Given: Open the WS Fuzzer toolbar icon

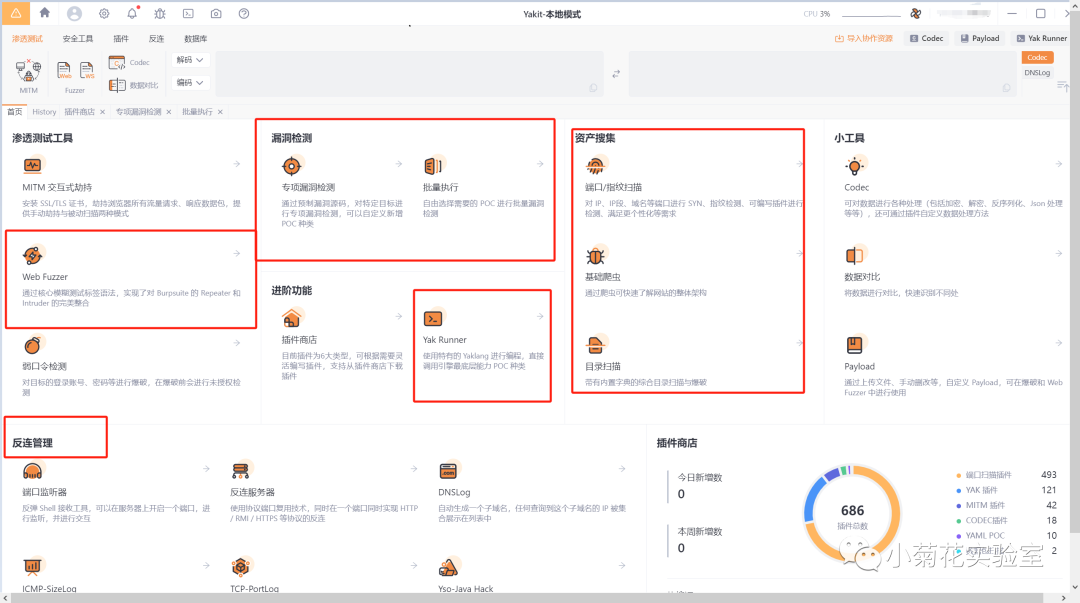Looking at the screenshot, I should pyautogui.click(x=87, y=70).
